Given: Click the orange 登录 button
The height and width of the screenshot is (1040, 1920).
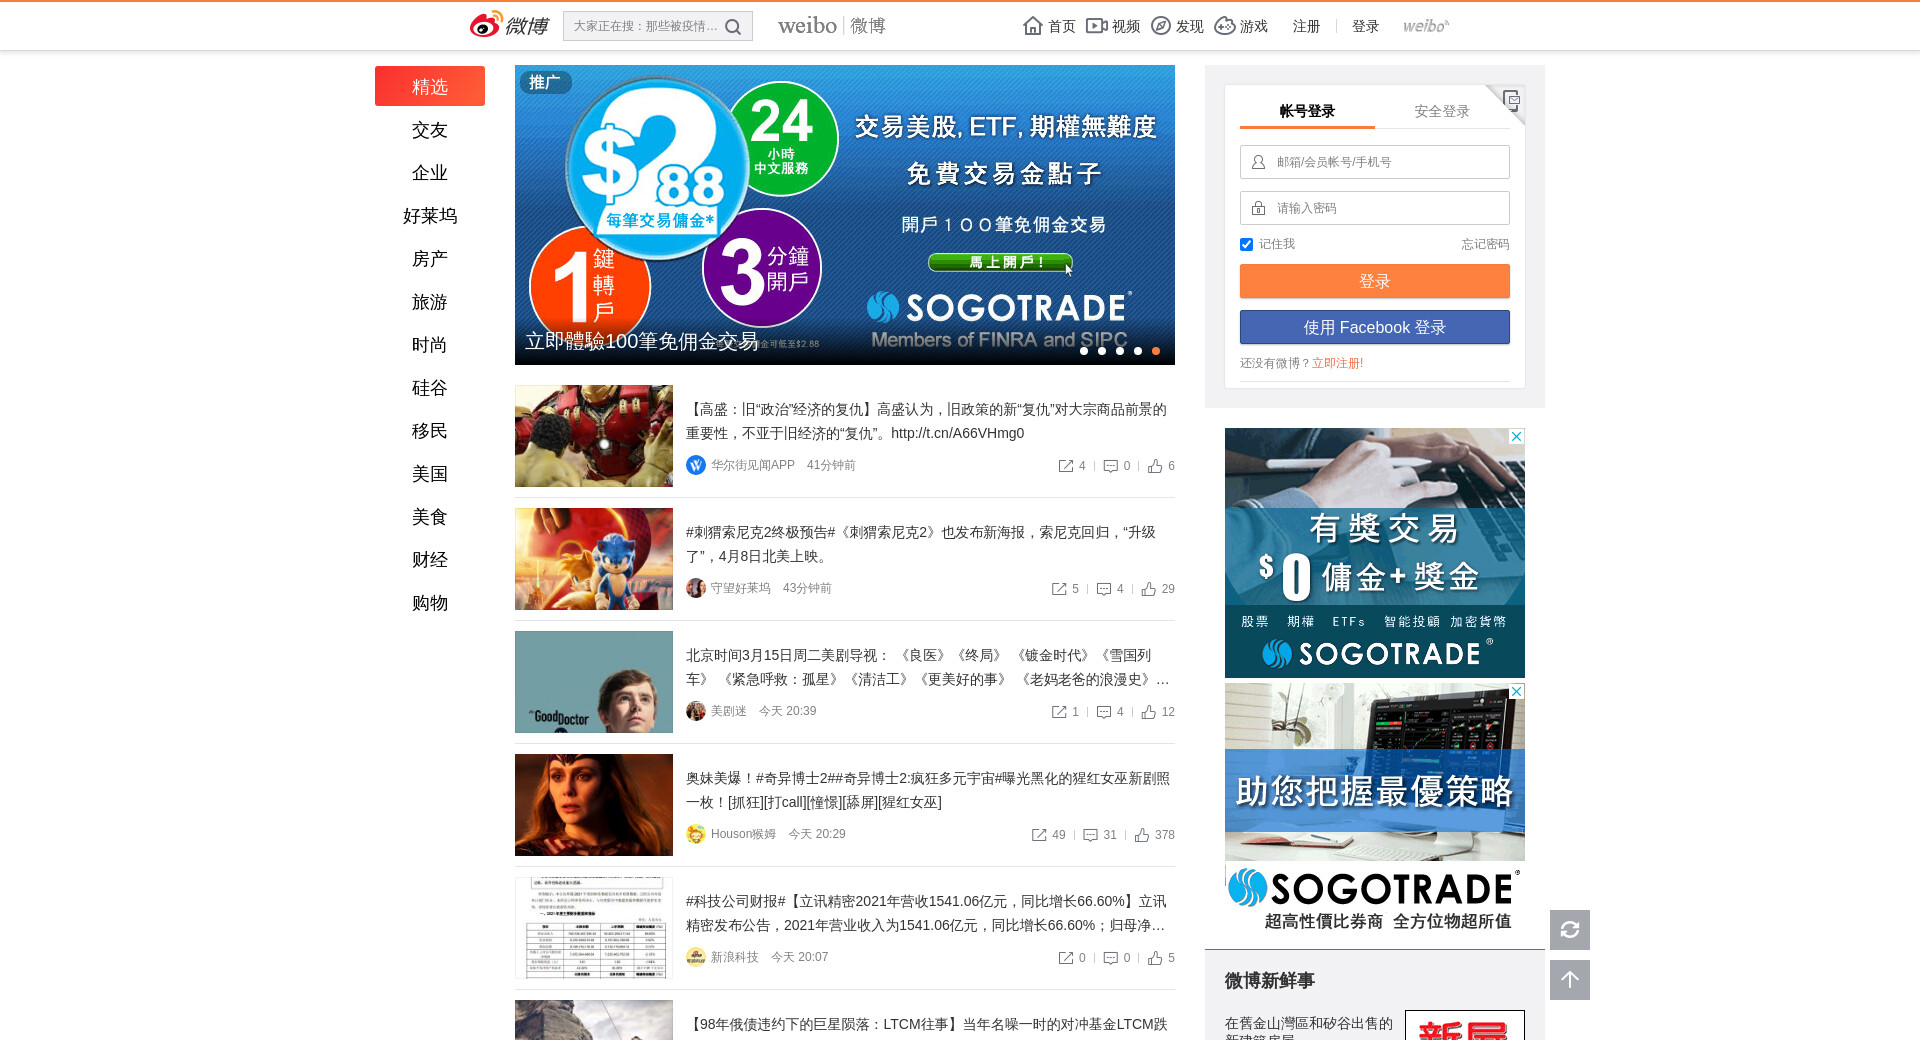Looking at the screenshot, I should (x=1374, y=282).
